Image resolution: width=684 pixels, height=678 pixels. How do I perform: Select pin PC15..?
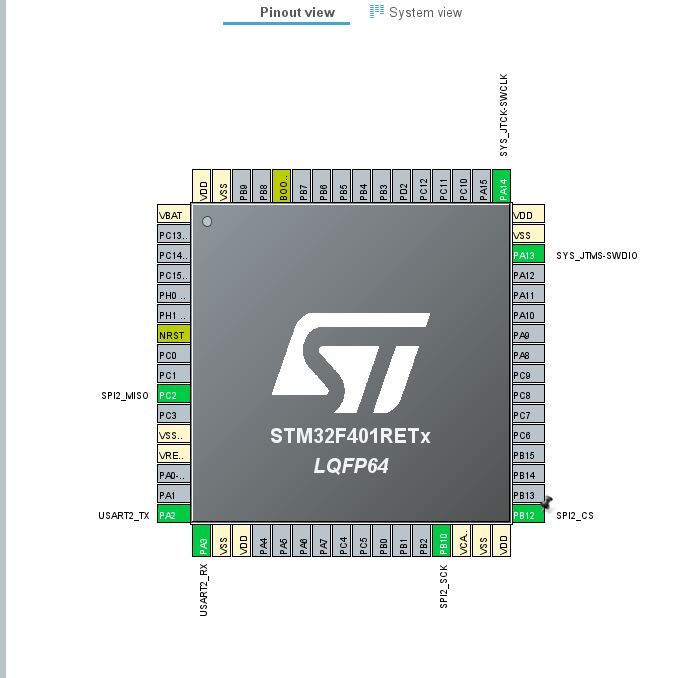[174, 275]
